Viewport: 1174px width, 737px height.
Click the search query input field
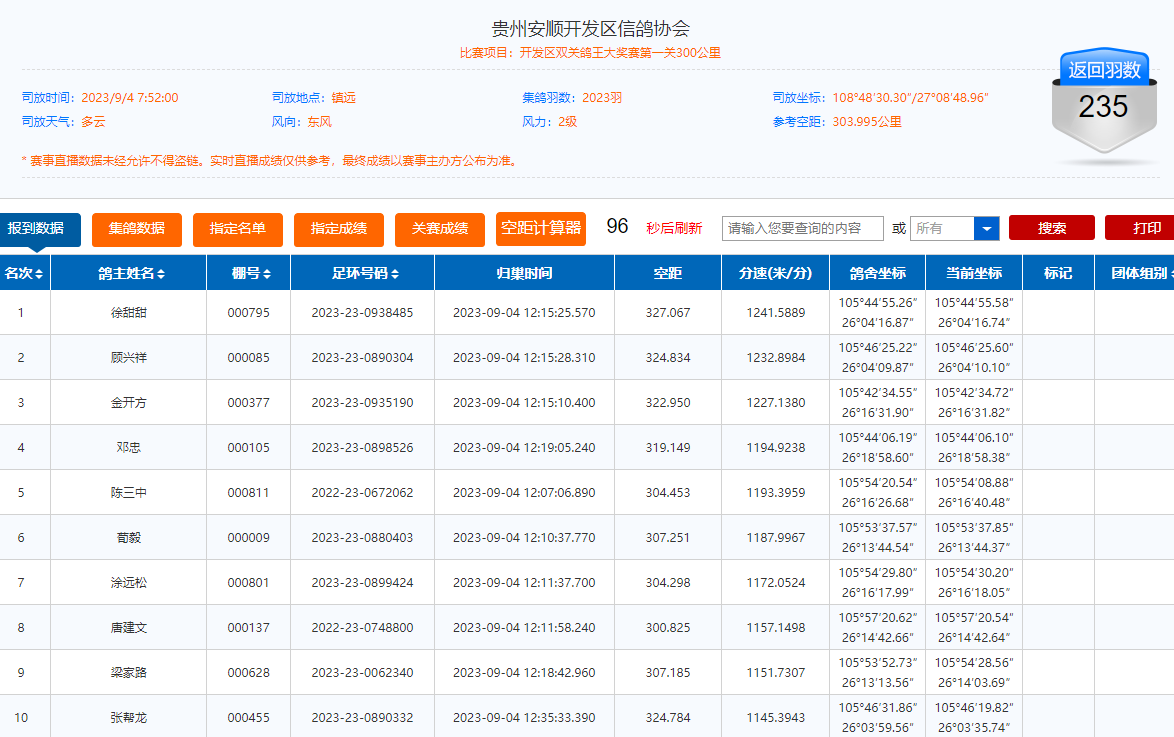pos(802,228)
